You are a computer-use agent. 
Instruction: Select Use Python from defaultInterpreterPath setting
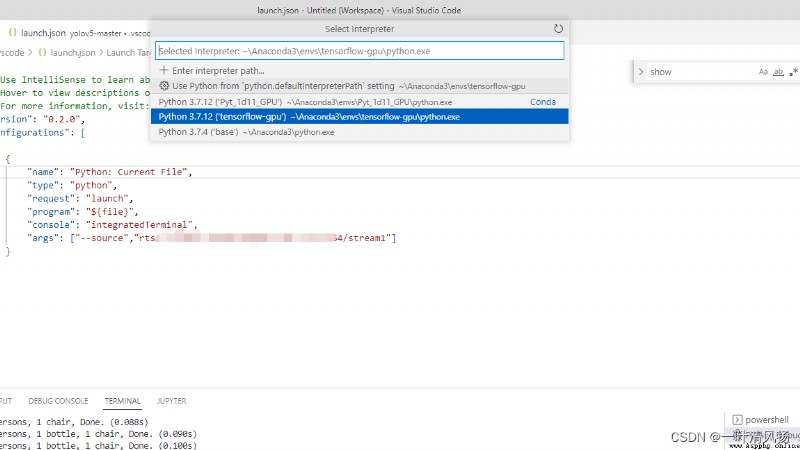360,86
